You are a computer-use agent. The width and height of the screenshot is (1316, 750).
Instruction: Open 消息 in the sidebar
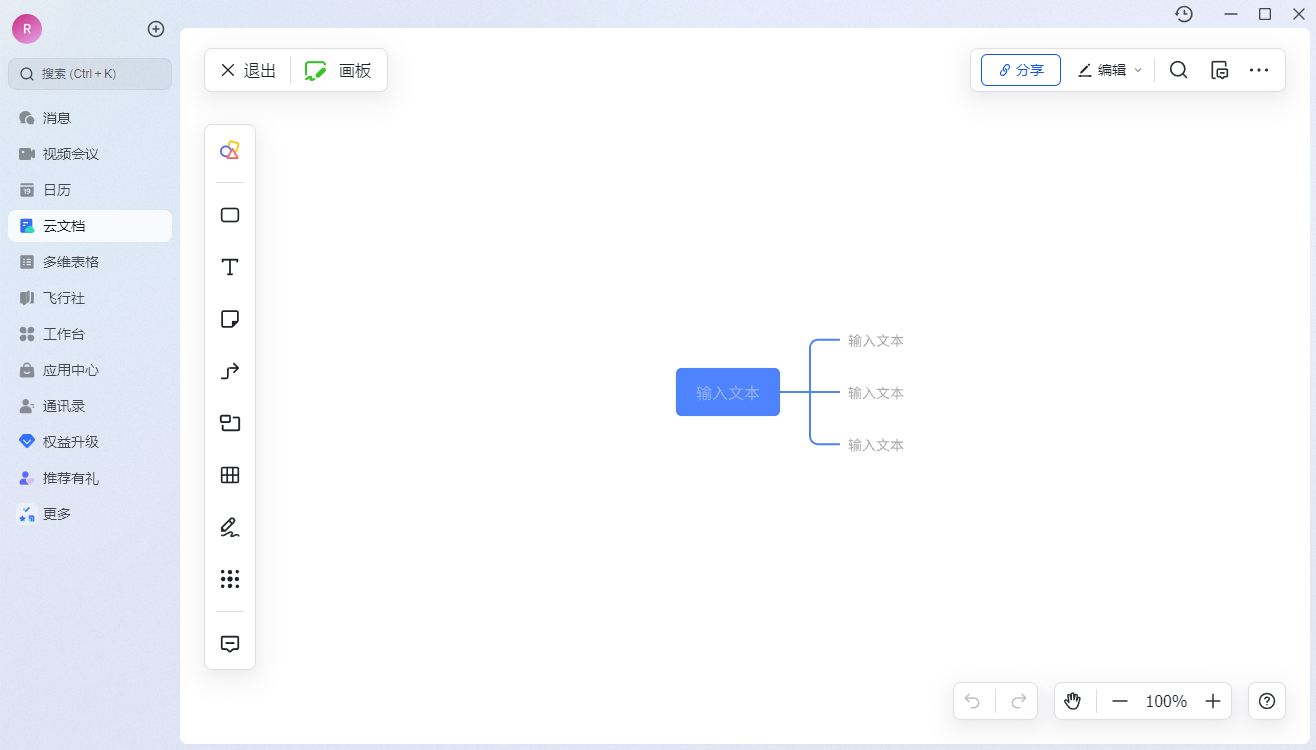tap(90, 118)
